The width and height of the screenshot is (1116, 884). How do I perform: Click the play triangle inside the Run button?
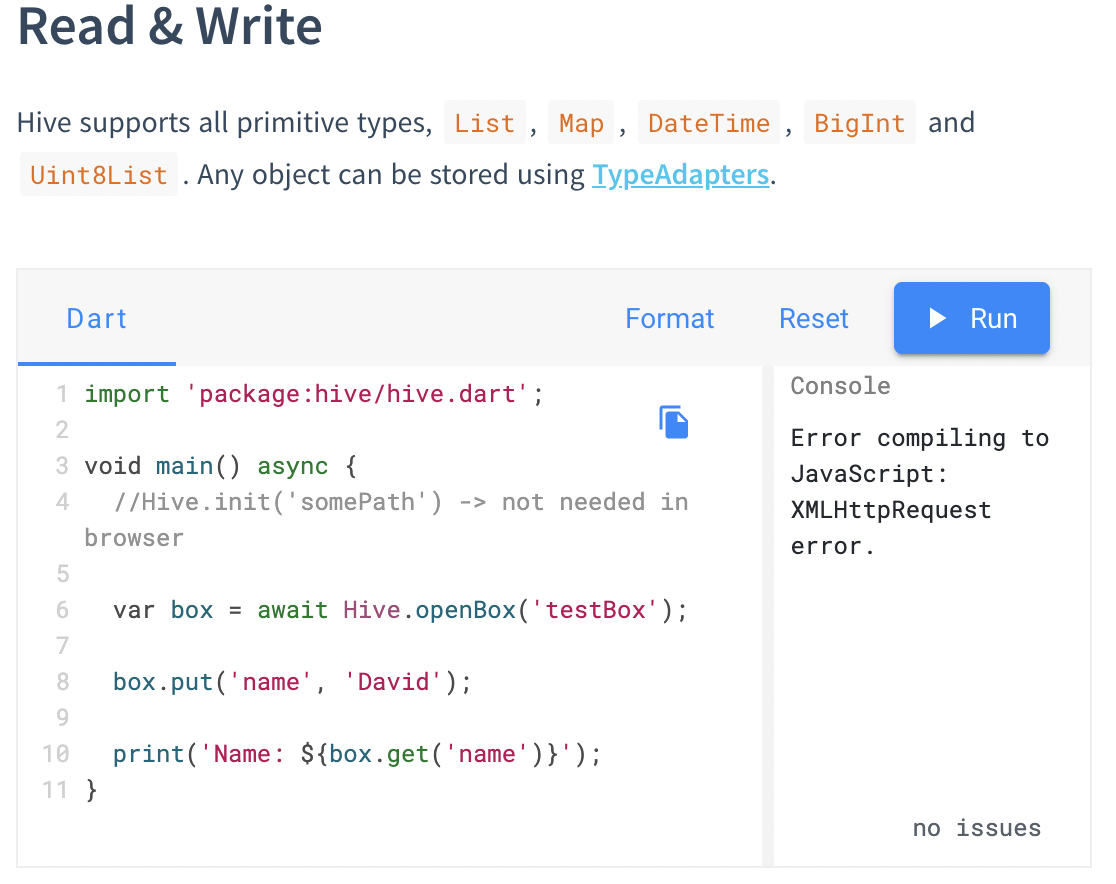coord(938,318)
